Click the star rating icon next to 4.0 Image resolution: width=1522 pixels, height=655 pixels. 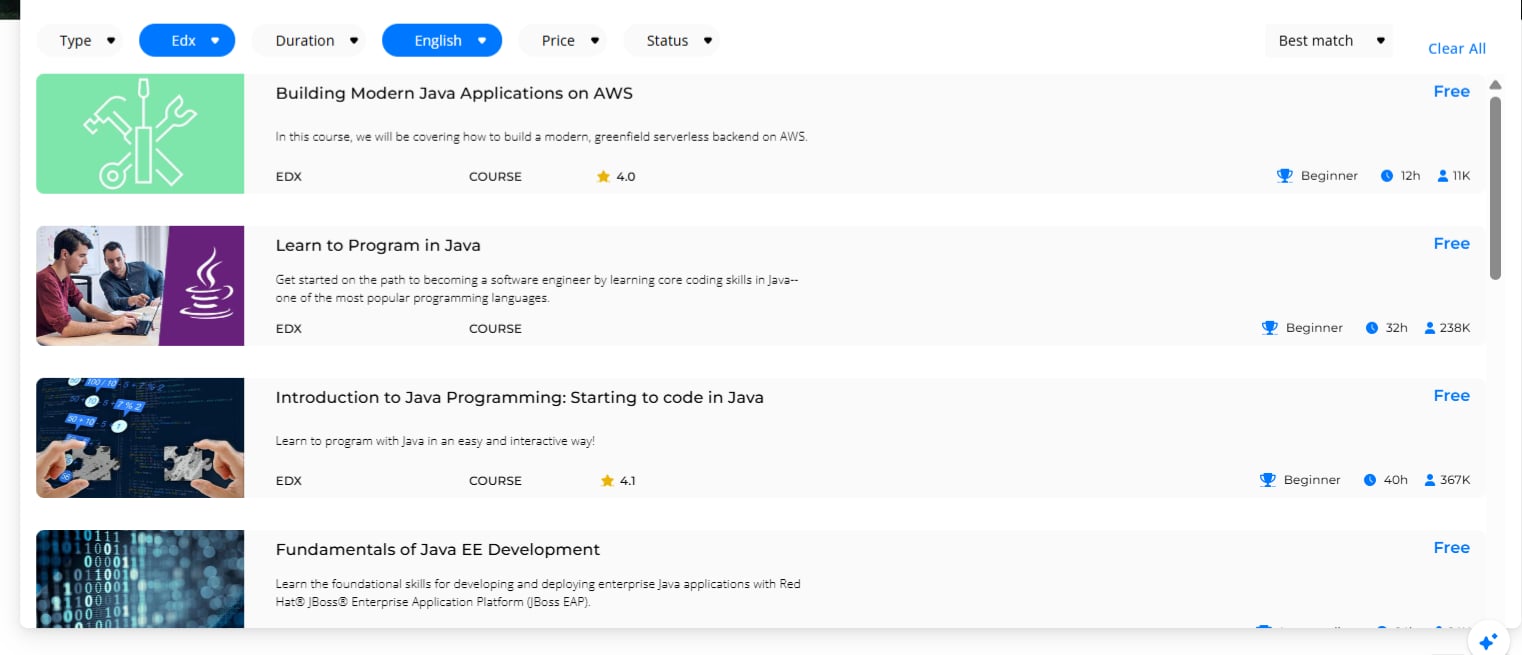point(603,176)
